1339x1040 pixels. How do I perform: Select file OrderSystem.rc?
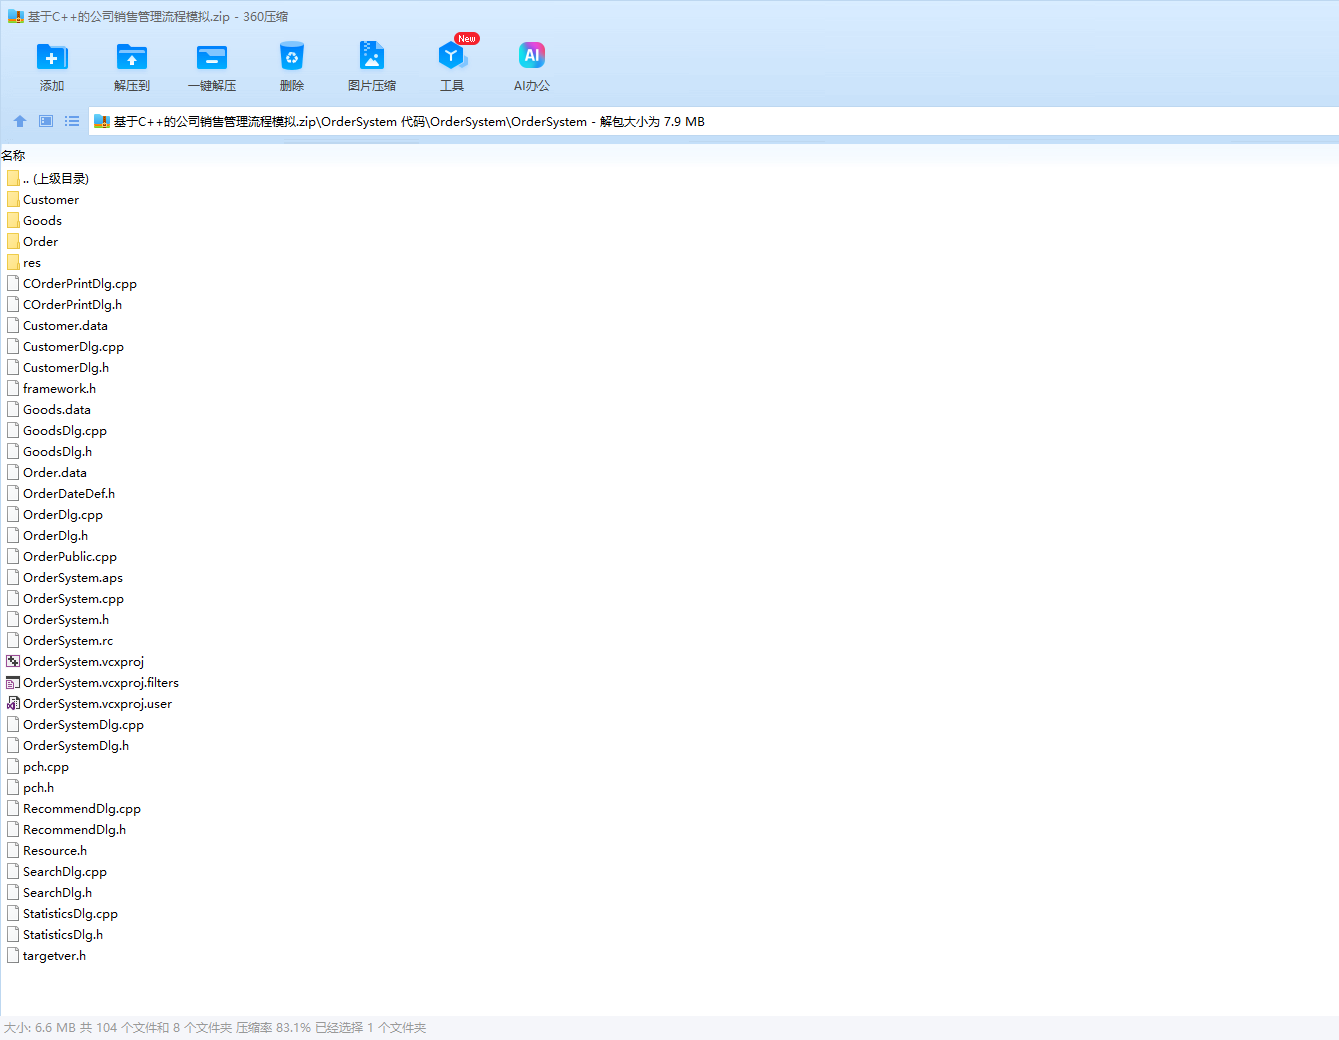tap(60, 640)
